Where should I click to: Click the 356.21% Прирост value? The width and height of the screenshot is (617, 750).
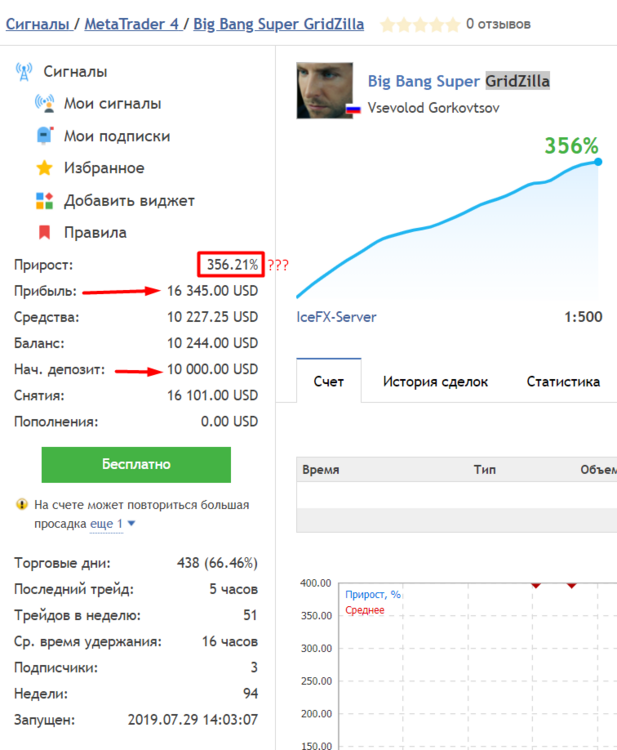[x=232, y=265]
